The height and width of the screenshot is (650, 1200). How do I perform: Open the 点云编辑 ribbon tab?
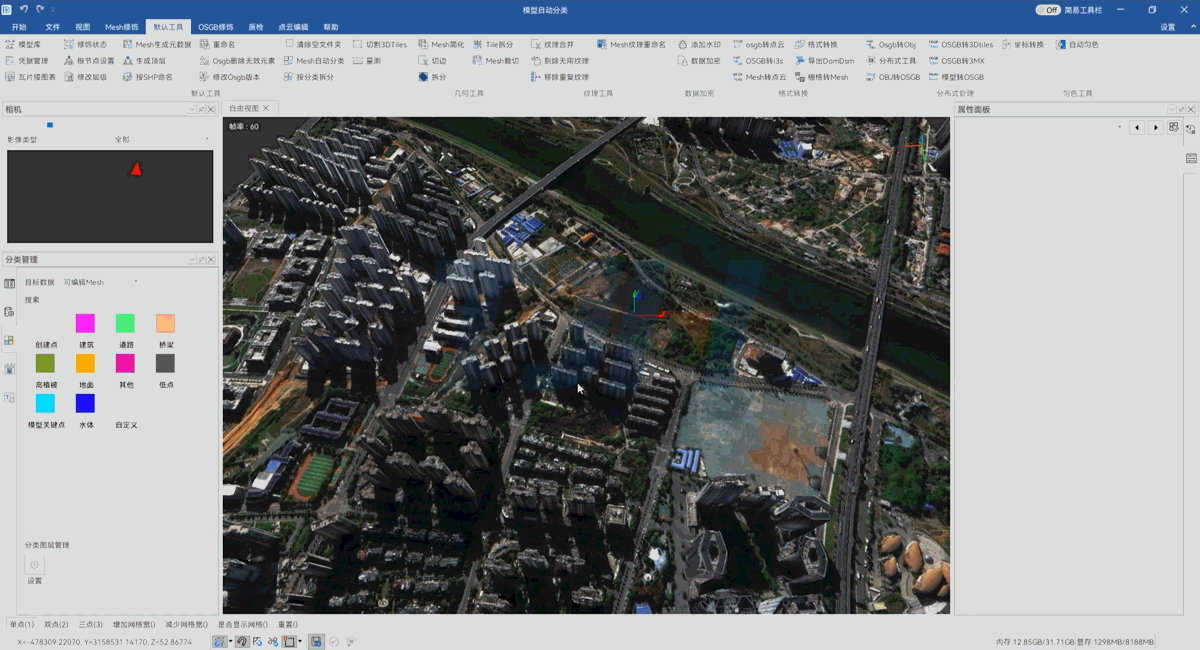point(293,27)
